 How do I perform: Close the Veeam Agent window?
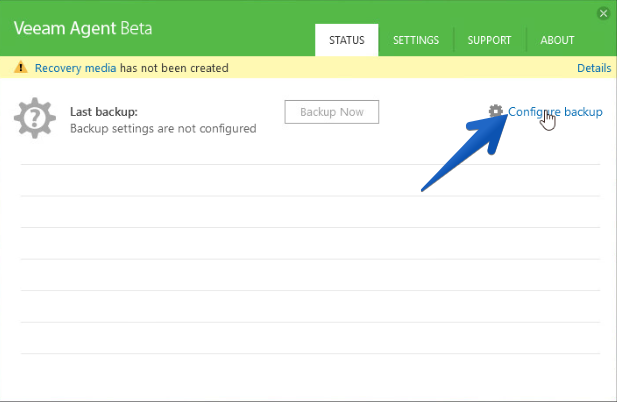click(603, 14)
